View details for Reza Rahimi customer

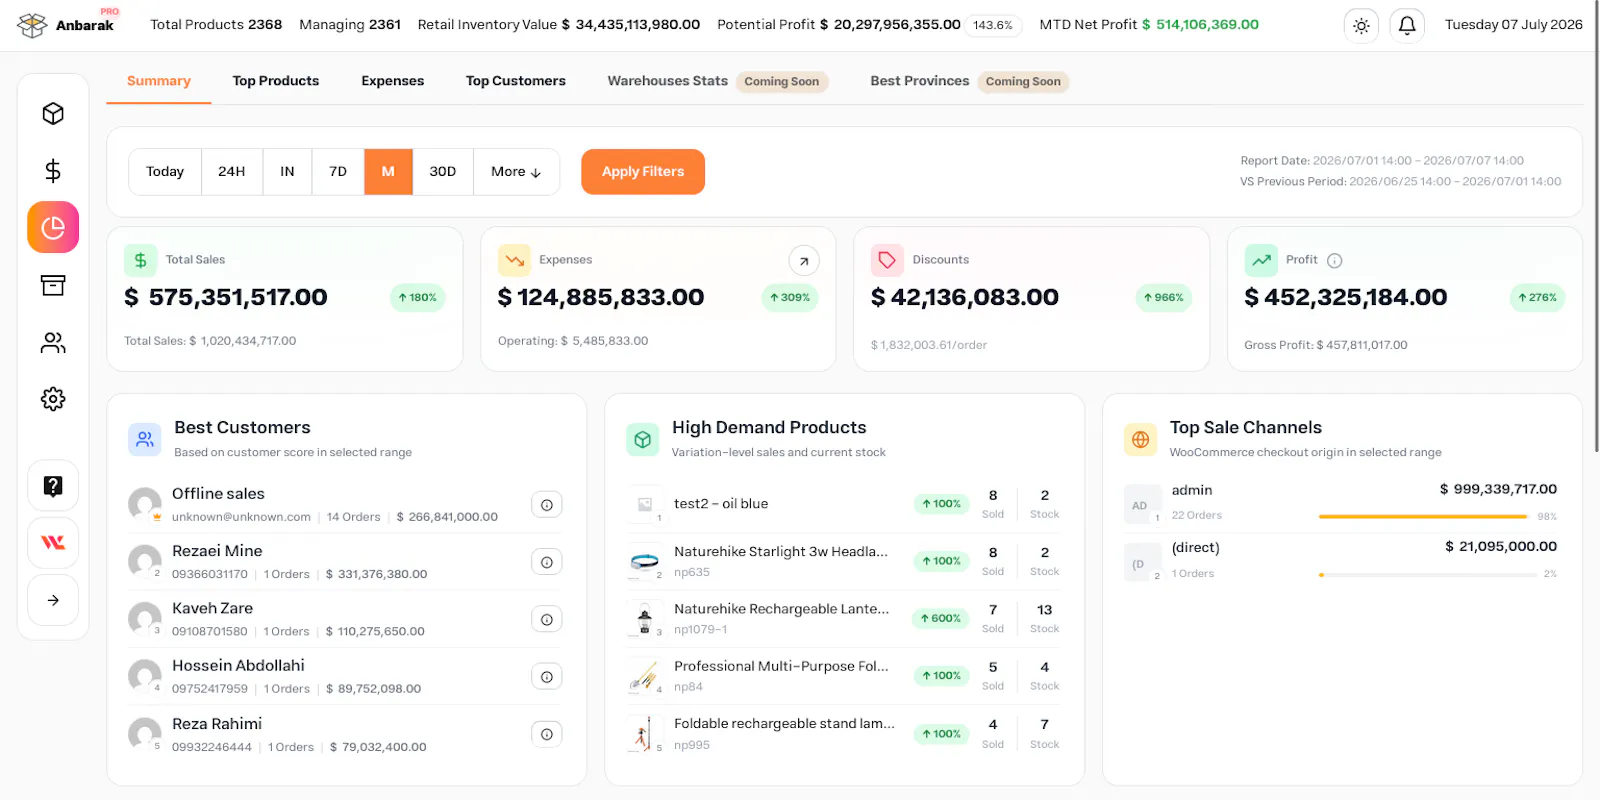point(547,734)
